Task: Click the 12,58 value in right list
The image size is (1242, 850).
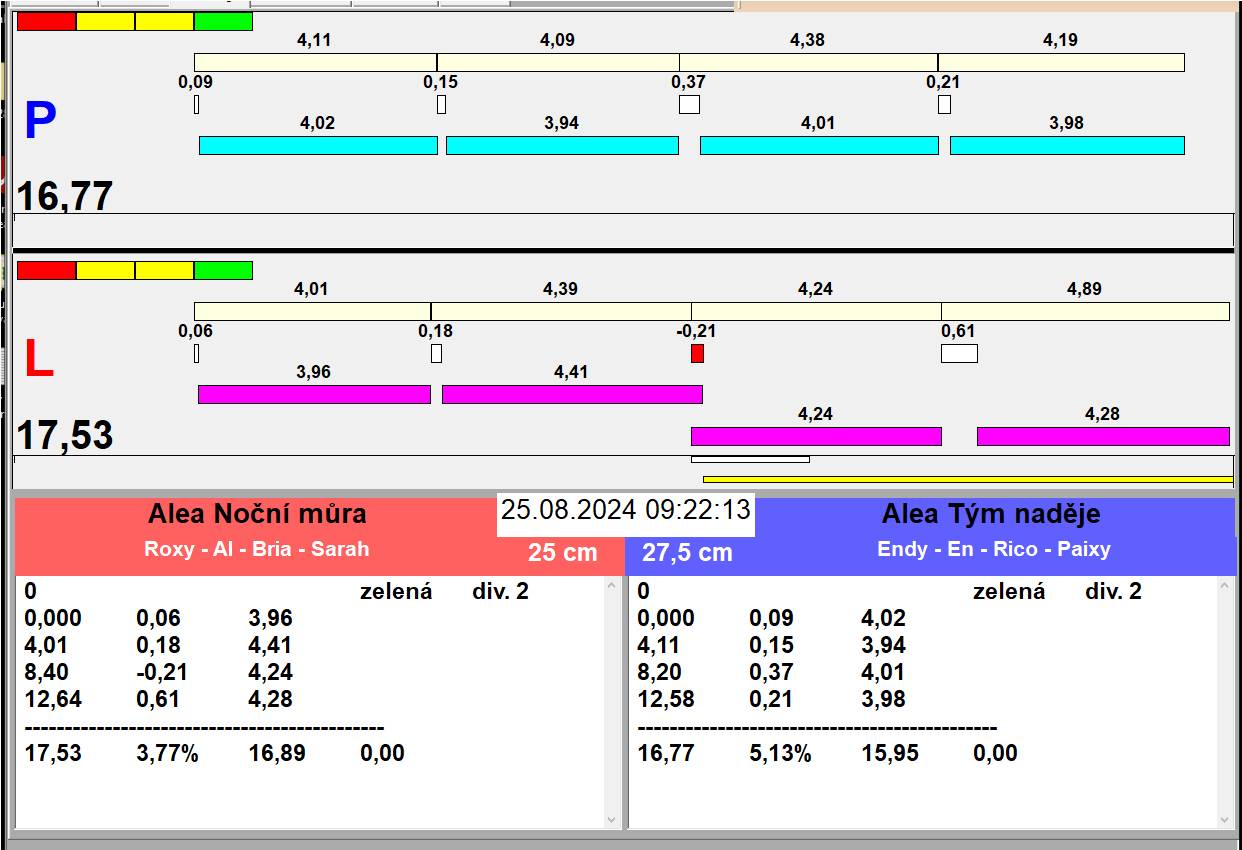Action: (x=666, y=699)
